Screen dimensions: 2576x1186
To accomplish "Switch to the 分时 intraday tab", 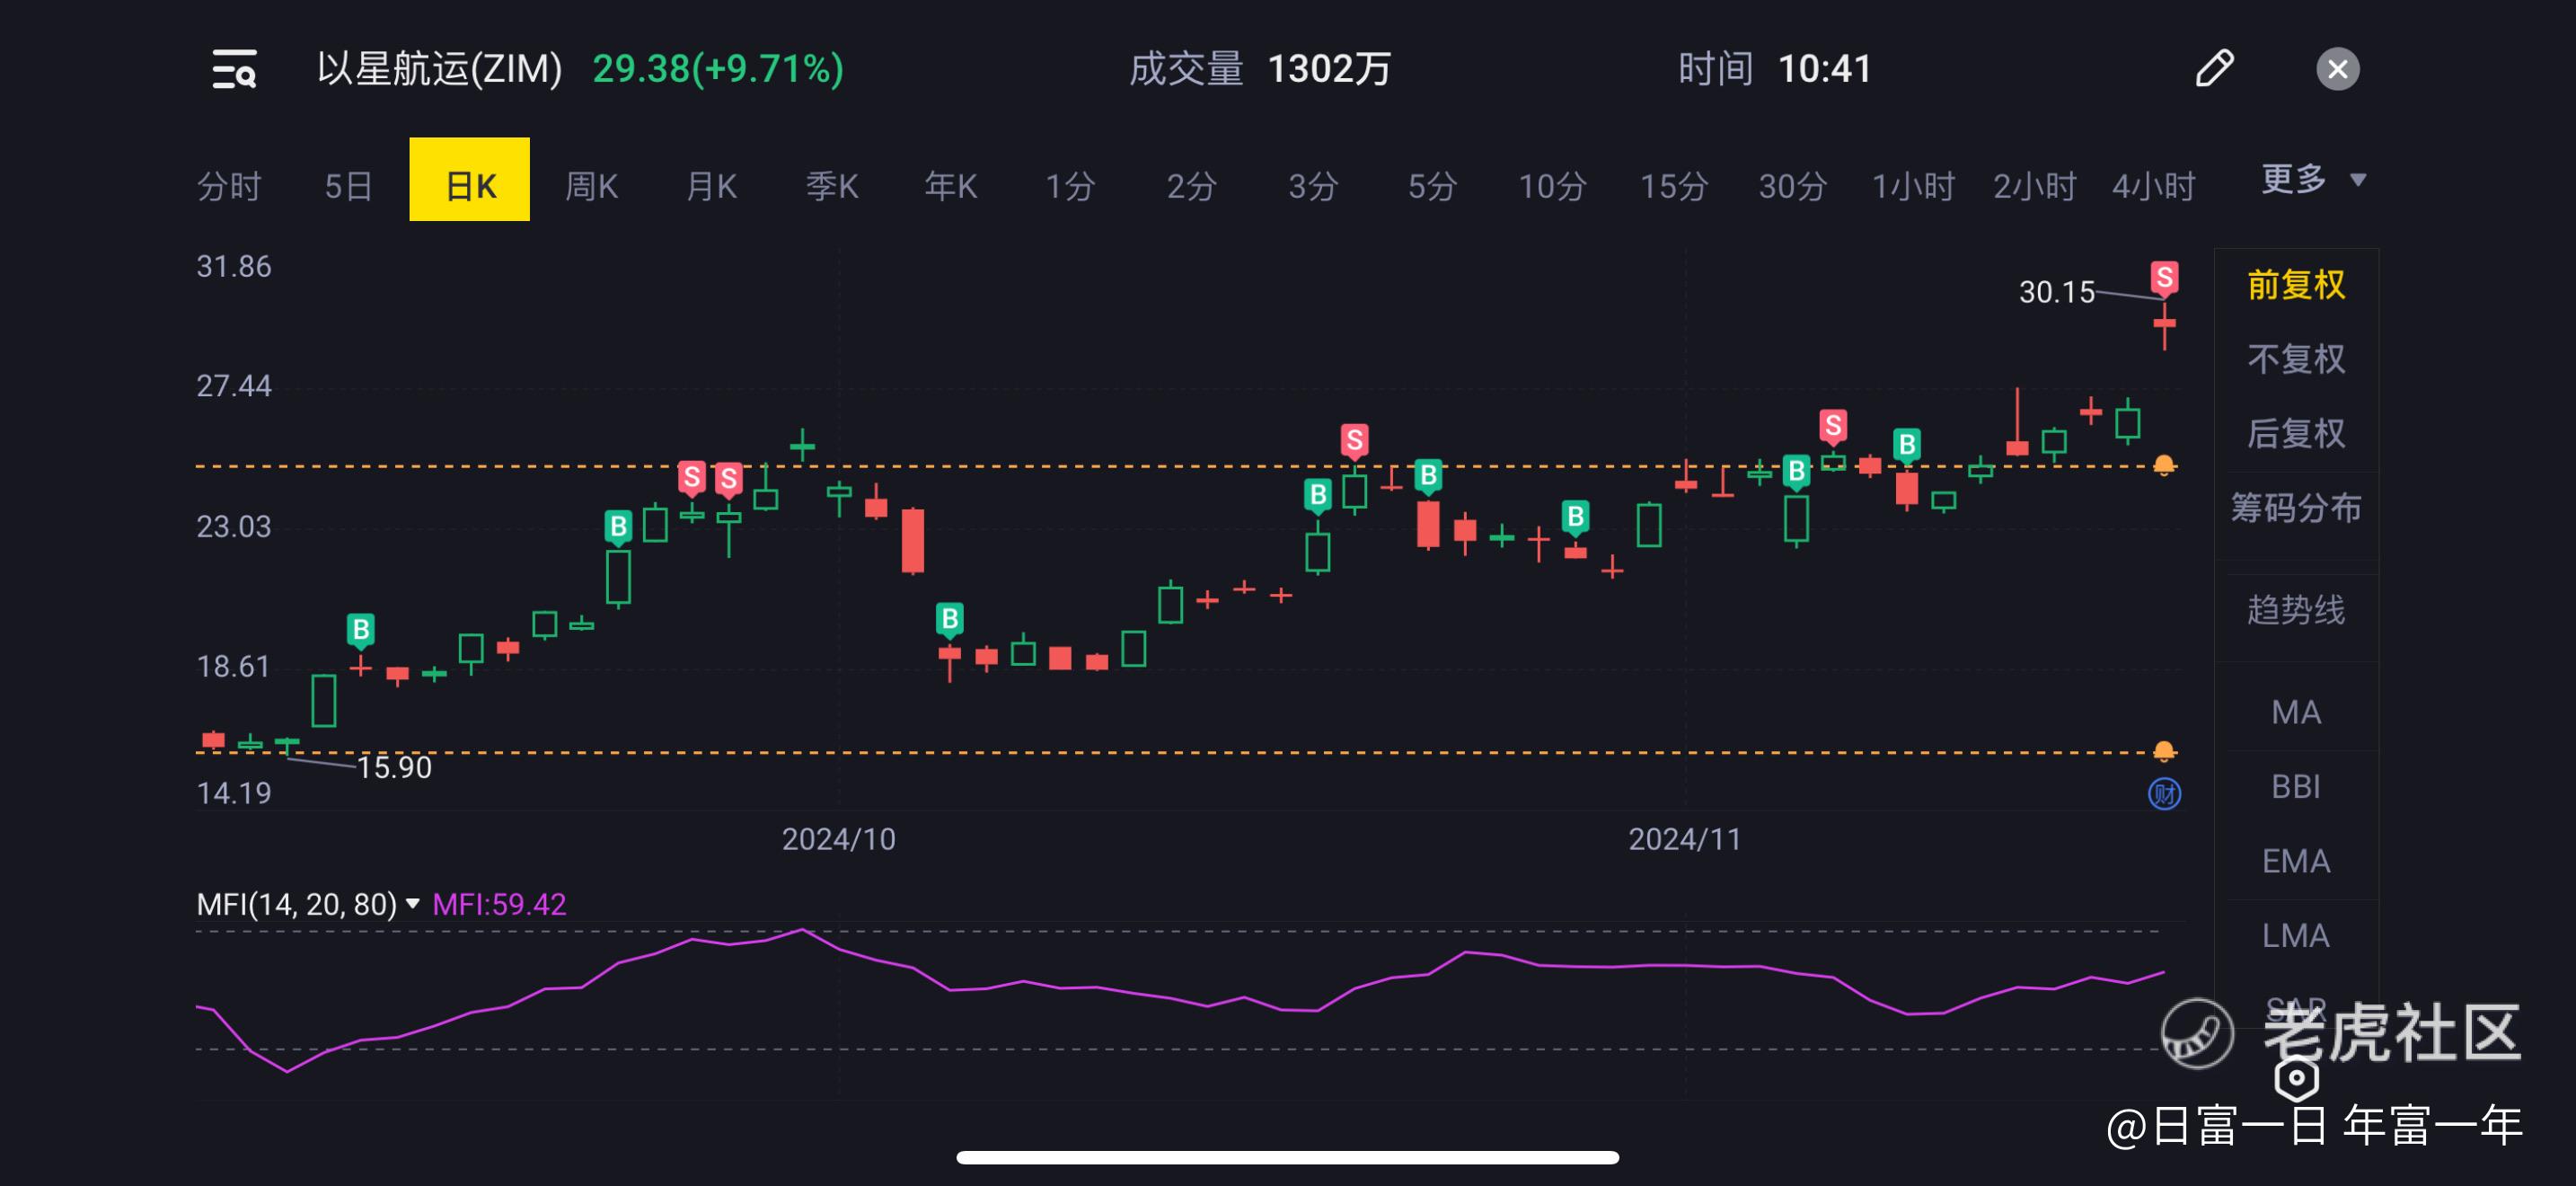I will tap(228, 186).
